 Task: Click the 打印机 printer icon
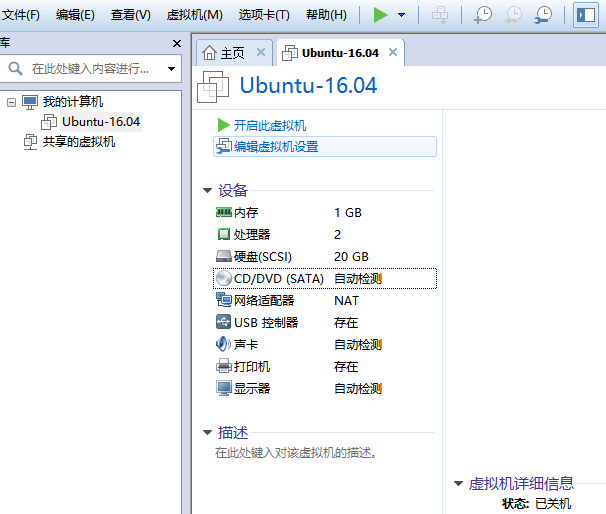click(x=223, y=366)
